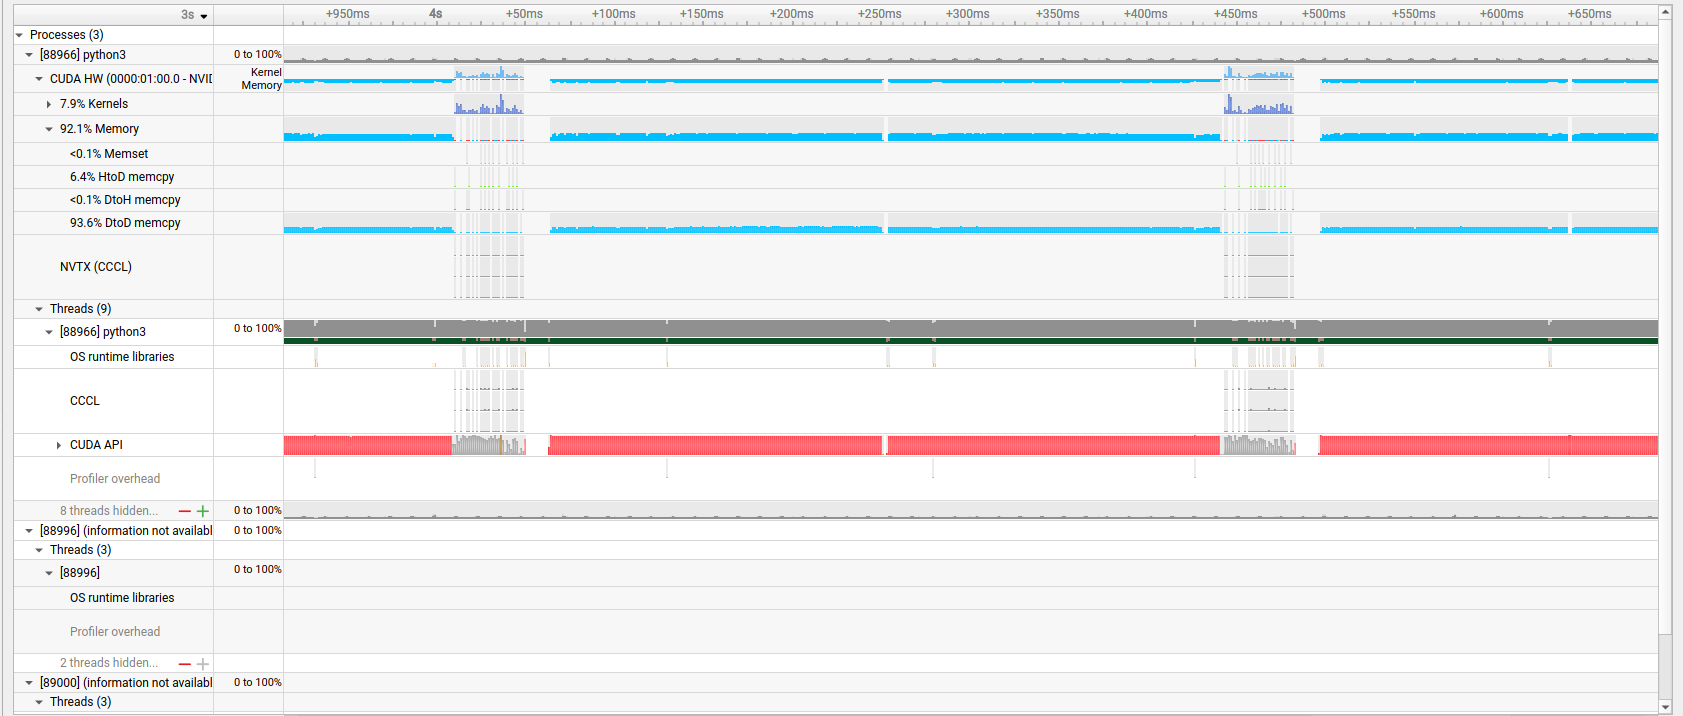
Task: Expand the CUDA API row
Action: coord(59,445)
